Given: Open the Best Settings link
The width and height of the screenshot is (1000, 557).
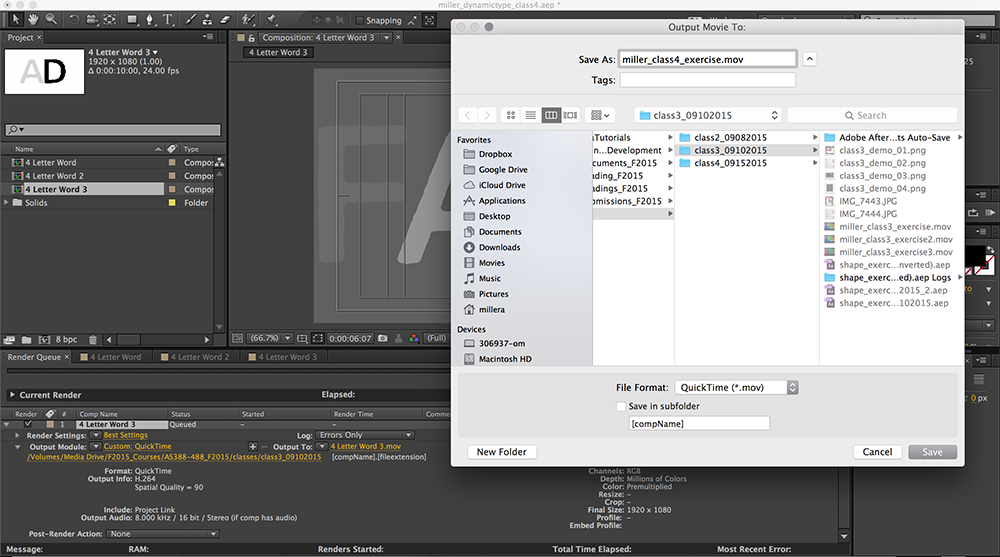Looking at the screenshot, I should (x=126, y=435).
